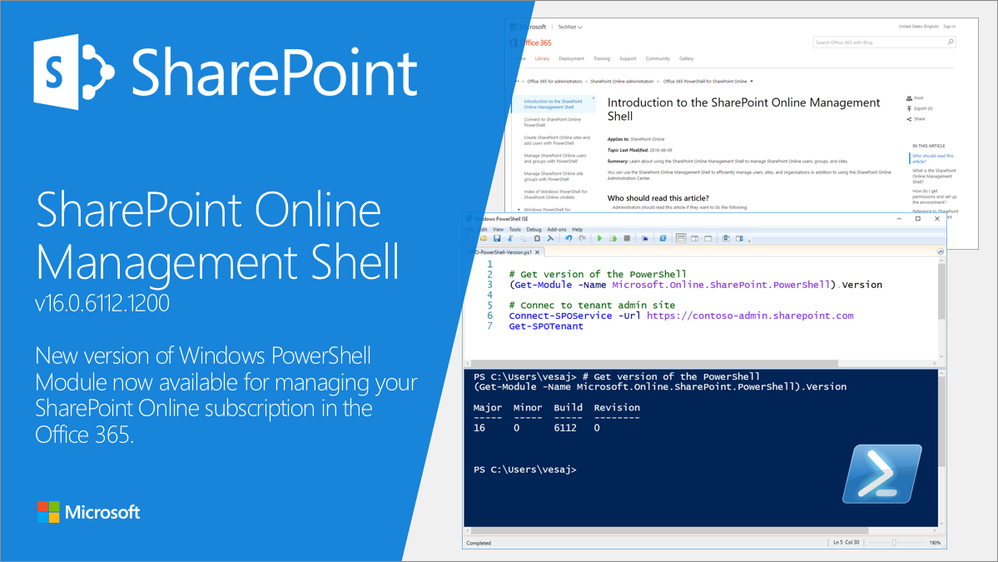This screenshot has width=998, height=562.
Task: Click the Run Selection icon
Action: tap(613, 238)
